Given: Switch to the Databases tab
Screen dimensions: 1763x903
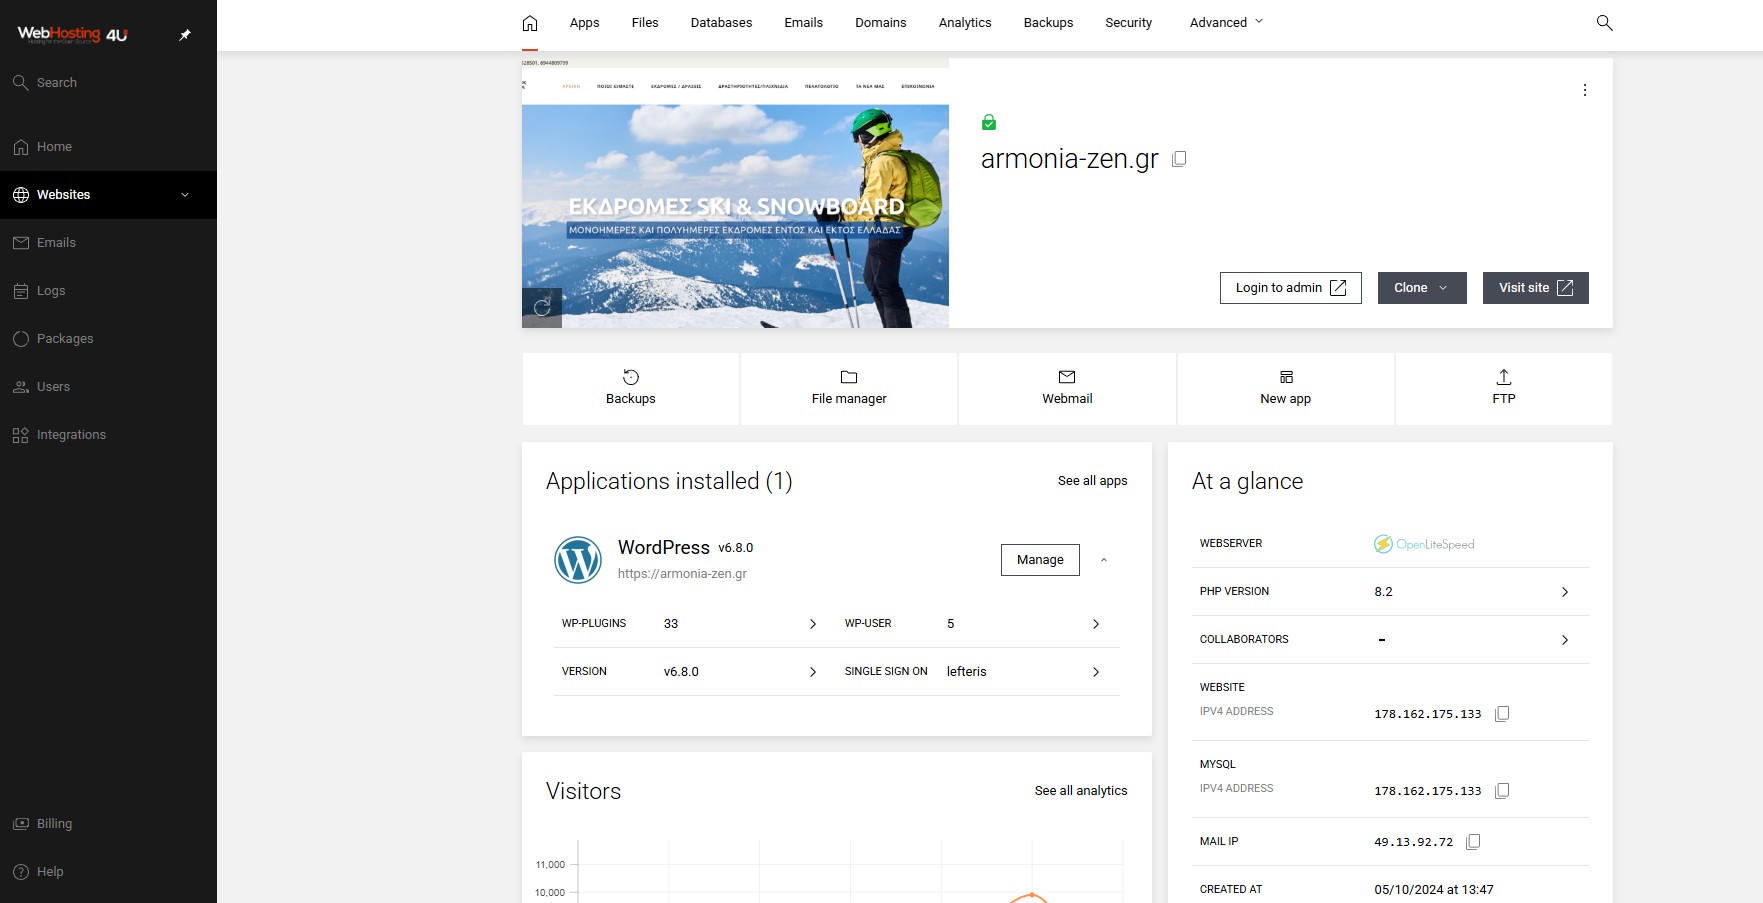Looking at the screenshot, I should (720, 22).
